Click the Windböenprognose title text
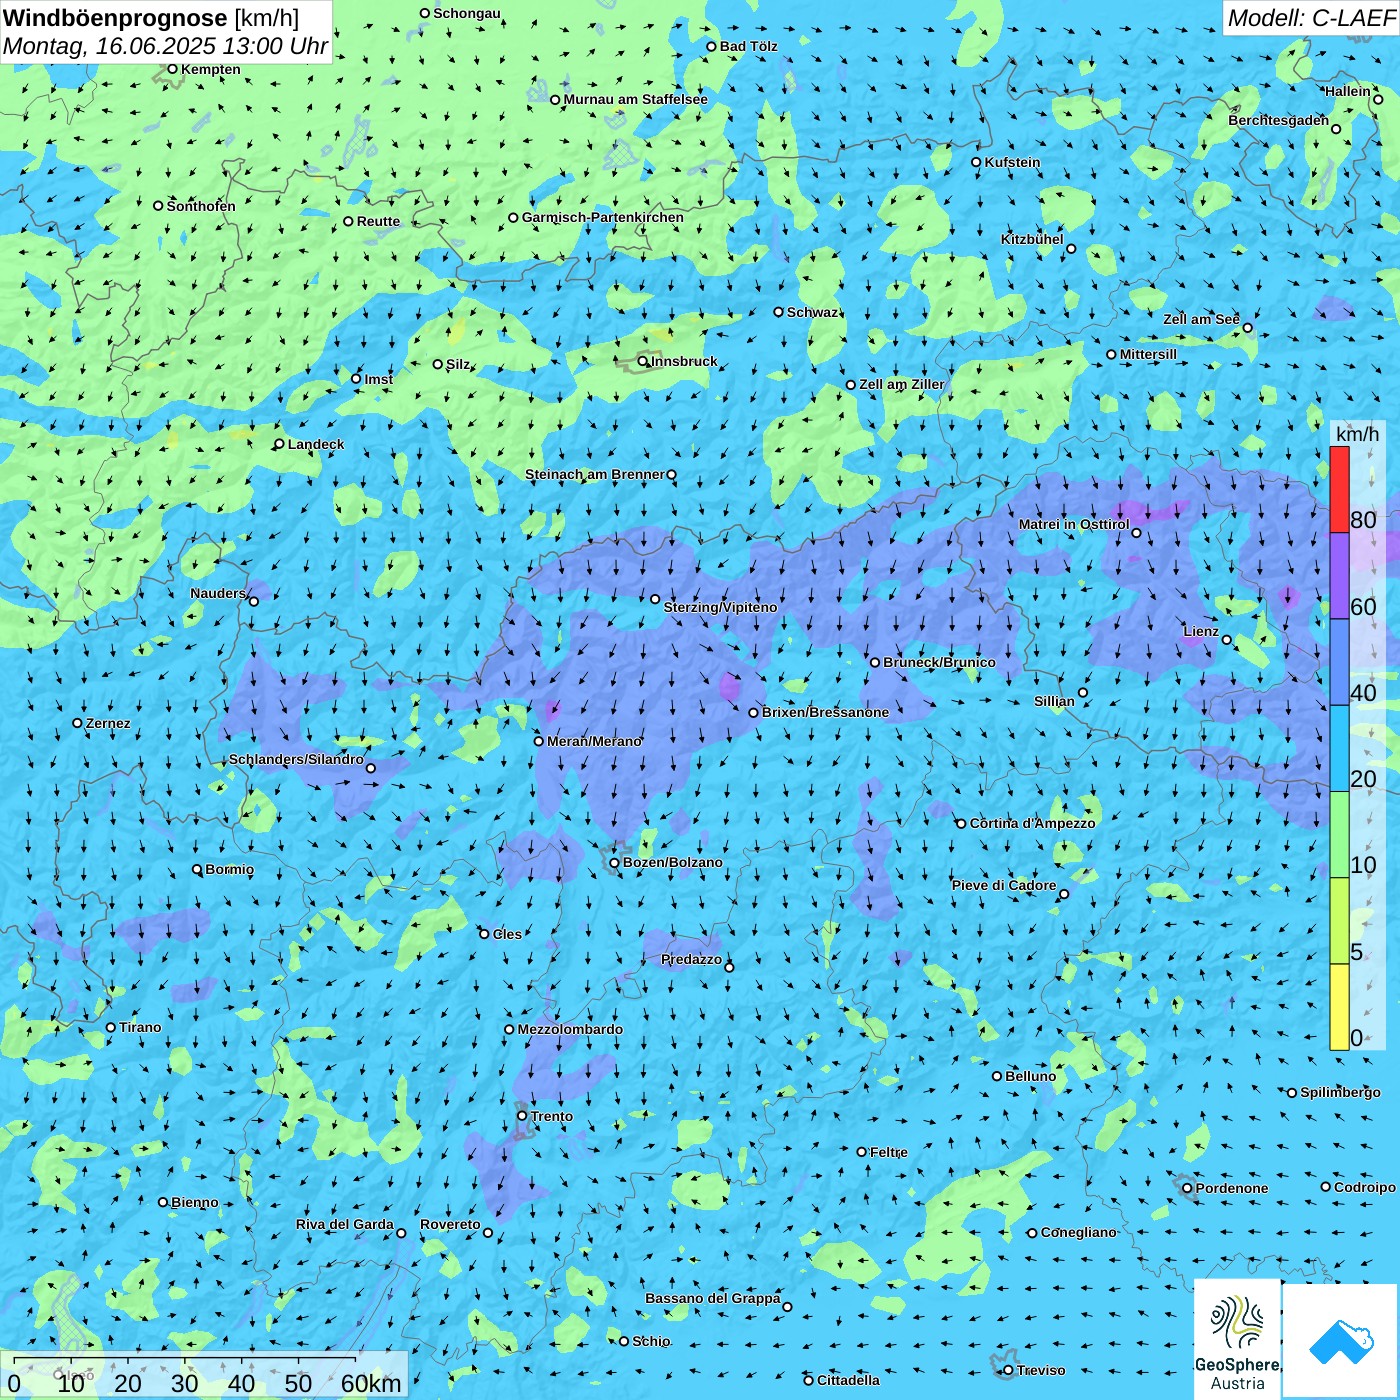 point(116,18)
